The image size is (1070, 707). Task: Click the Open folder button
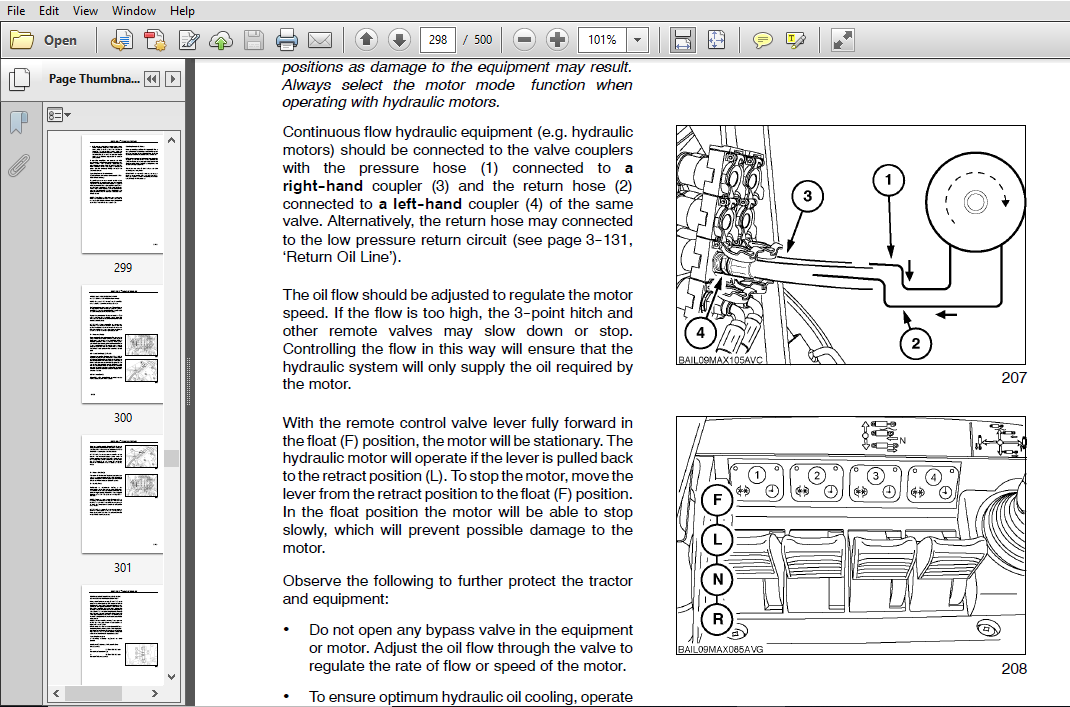43,40
